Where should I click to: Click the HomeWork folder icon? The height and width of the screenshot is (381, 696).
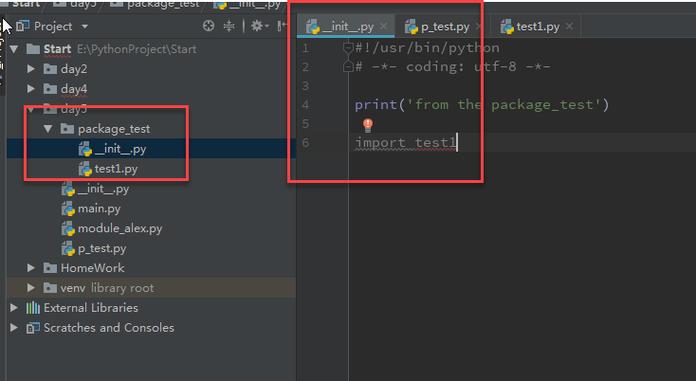pyautogui.click(x=50, y=268)
